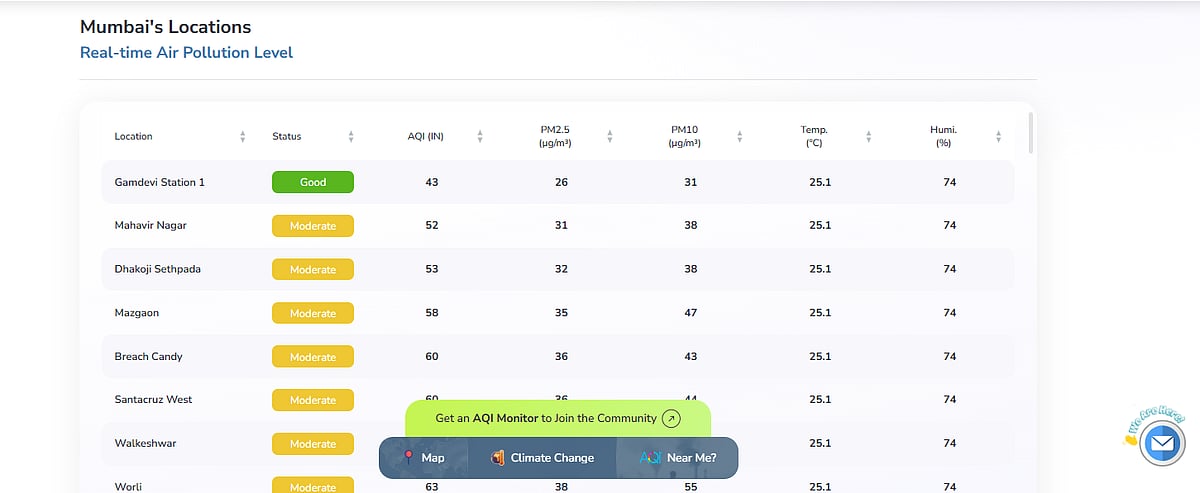The image size is (1200, 493).
Task: Click Moderate badge for Mahavir Nagar
Action: (313, 226)
